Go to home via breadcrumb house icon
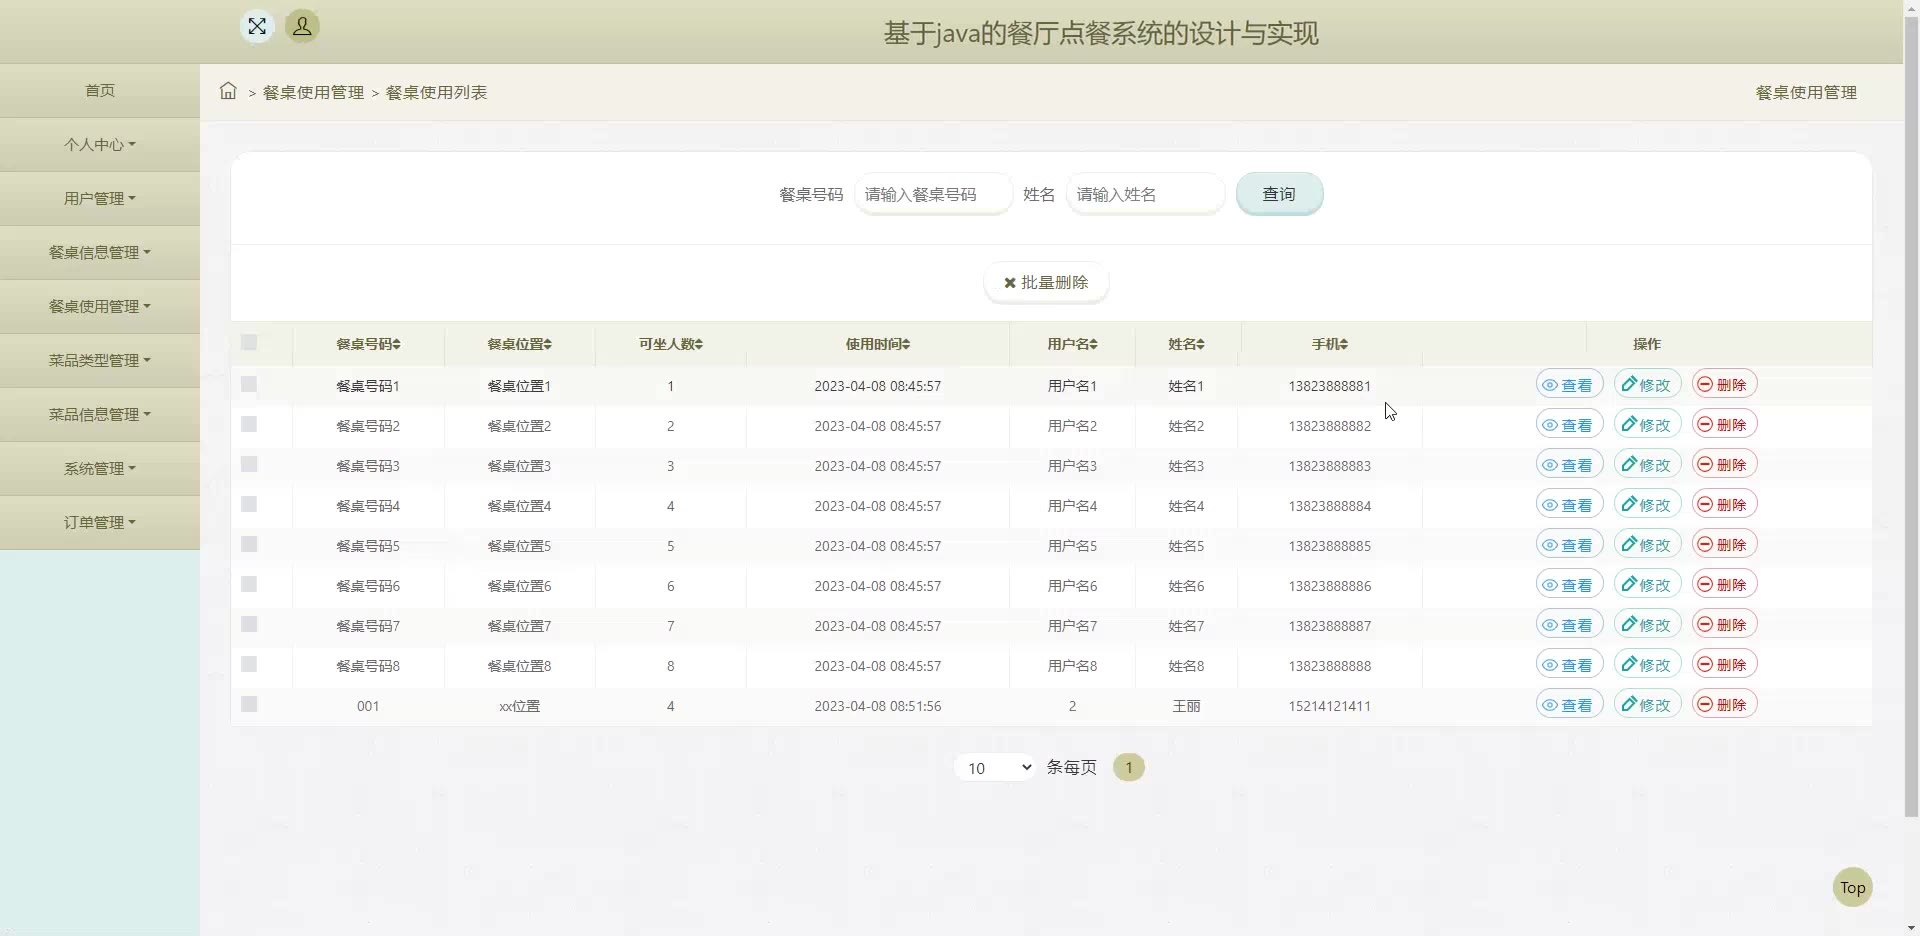 coord(228,91)
